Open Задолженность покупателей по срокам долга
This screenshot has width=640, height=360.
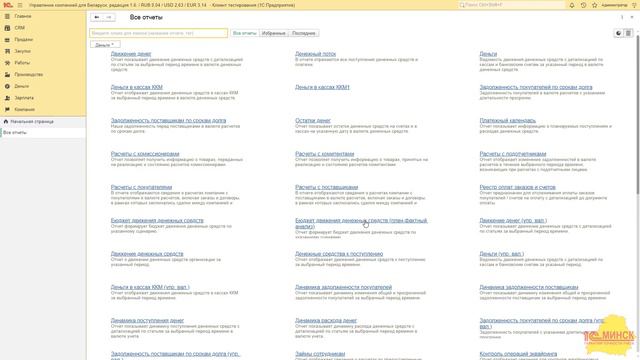coord(536,87)
